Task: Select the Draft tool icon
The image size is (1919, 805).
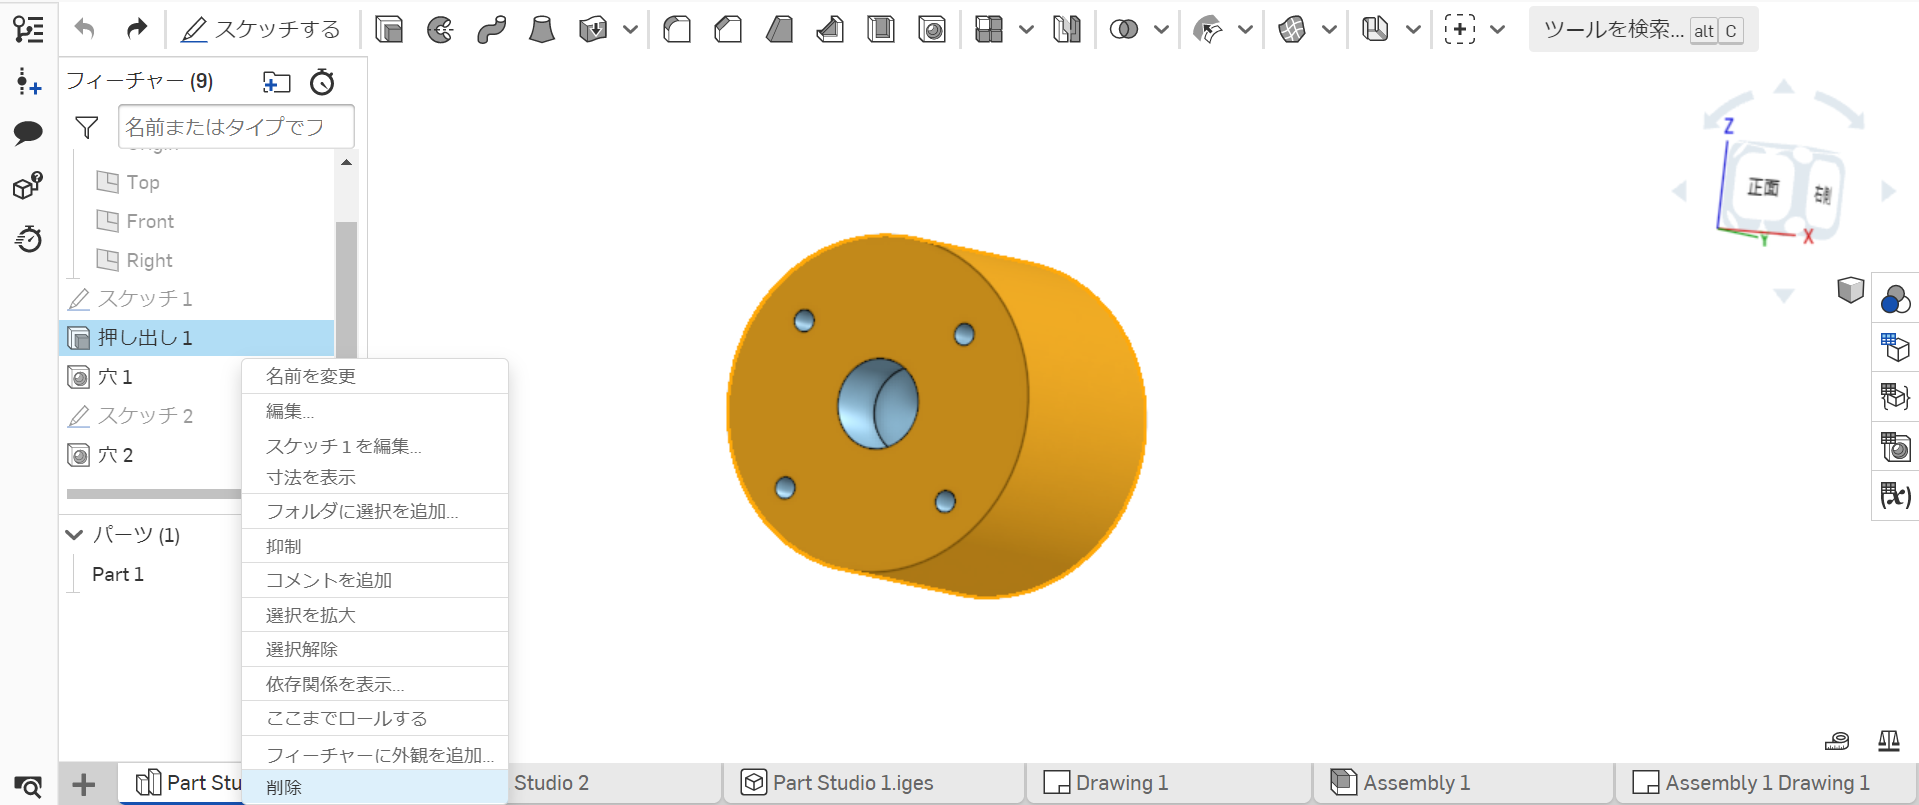Action: click(779, 30)
